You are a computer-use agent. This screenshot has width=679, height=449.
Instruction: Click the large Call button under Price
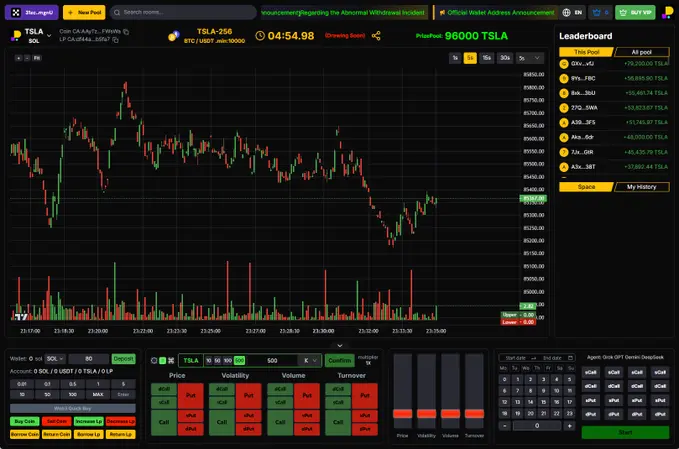click(164, 422)
